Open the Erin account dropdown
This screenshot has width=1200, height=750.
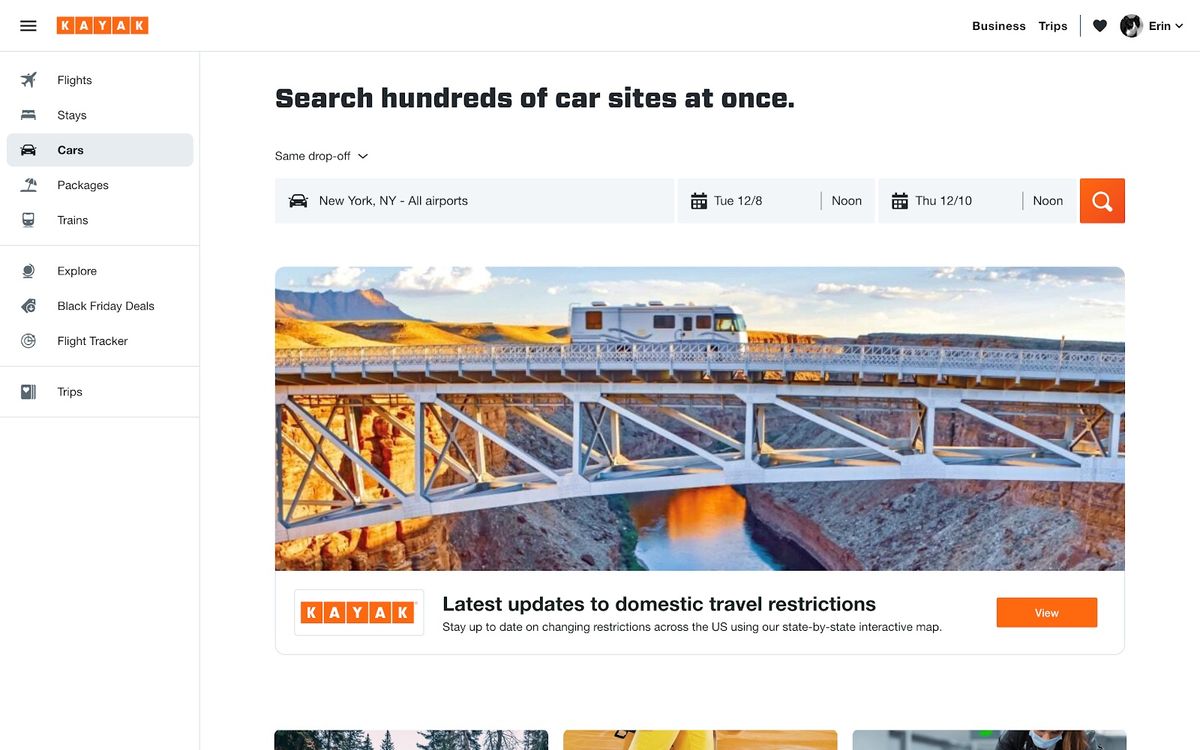point(1152,26)
